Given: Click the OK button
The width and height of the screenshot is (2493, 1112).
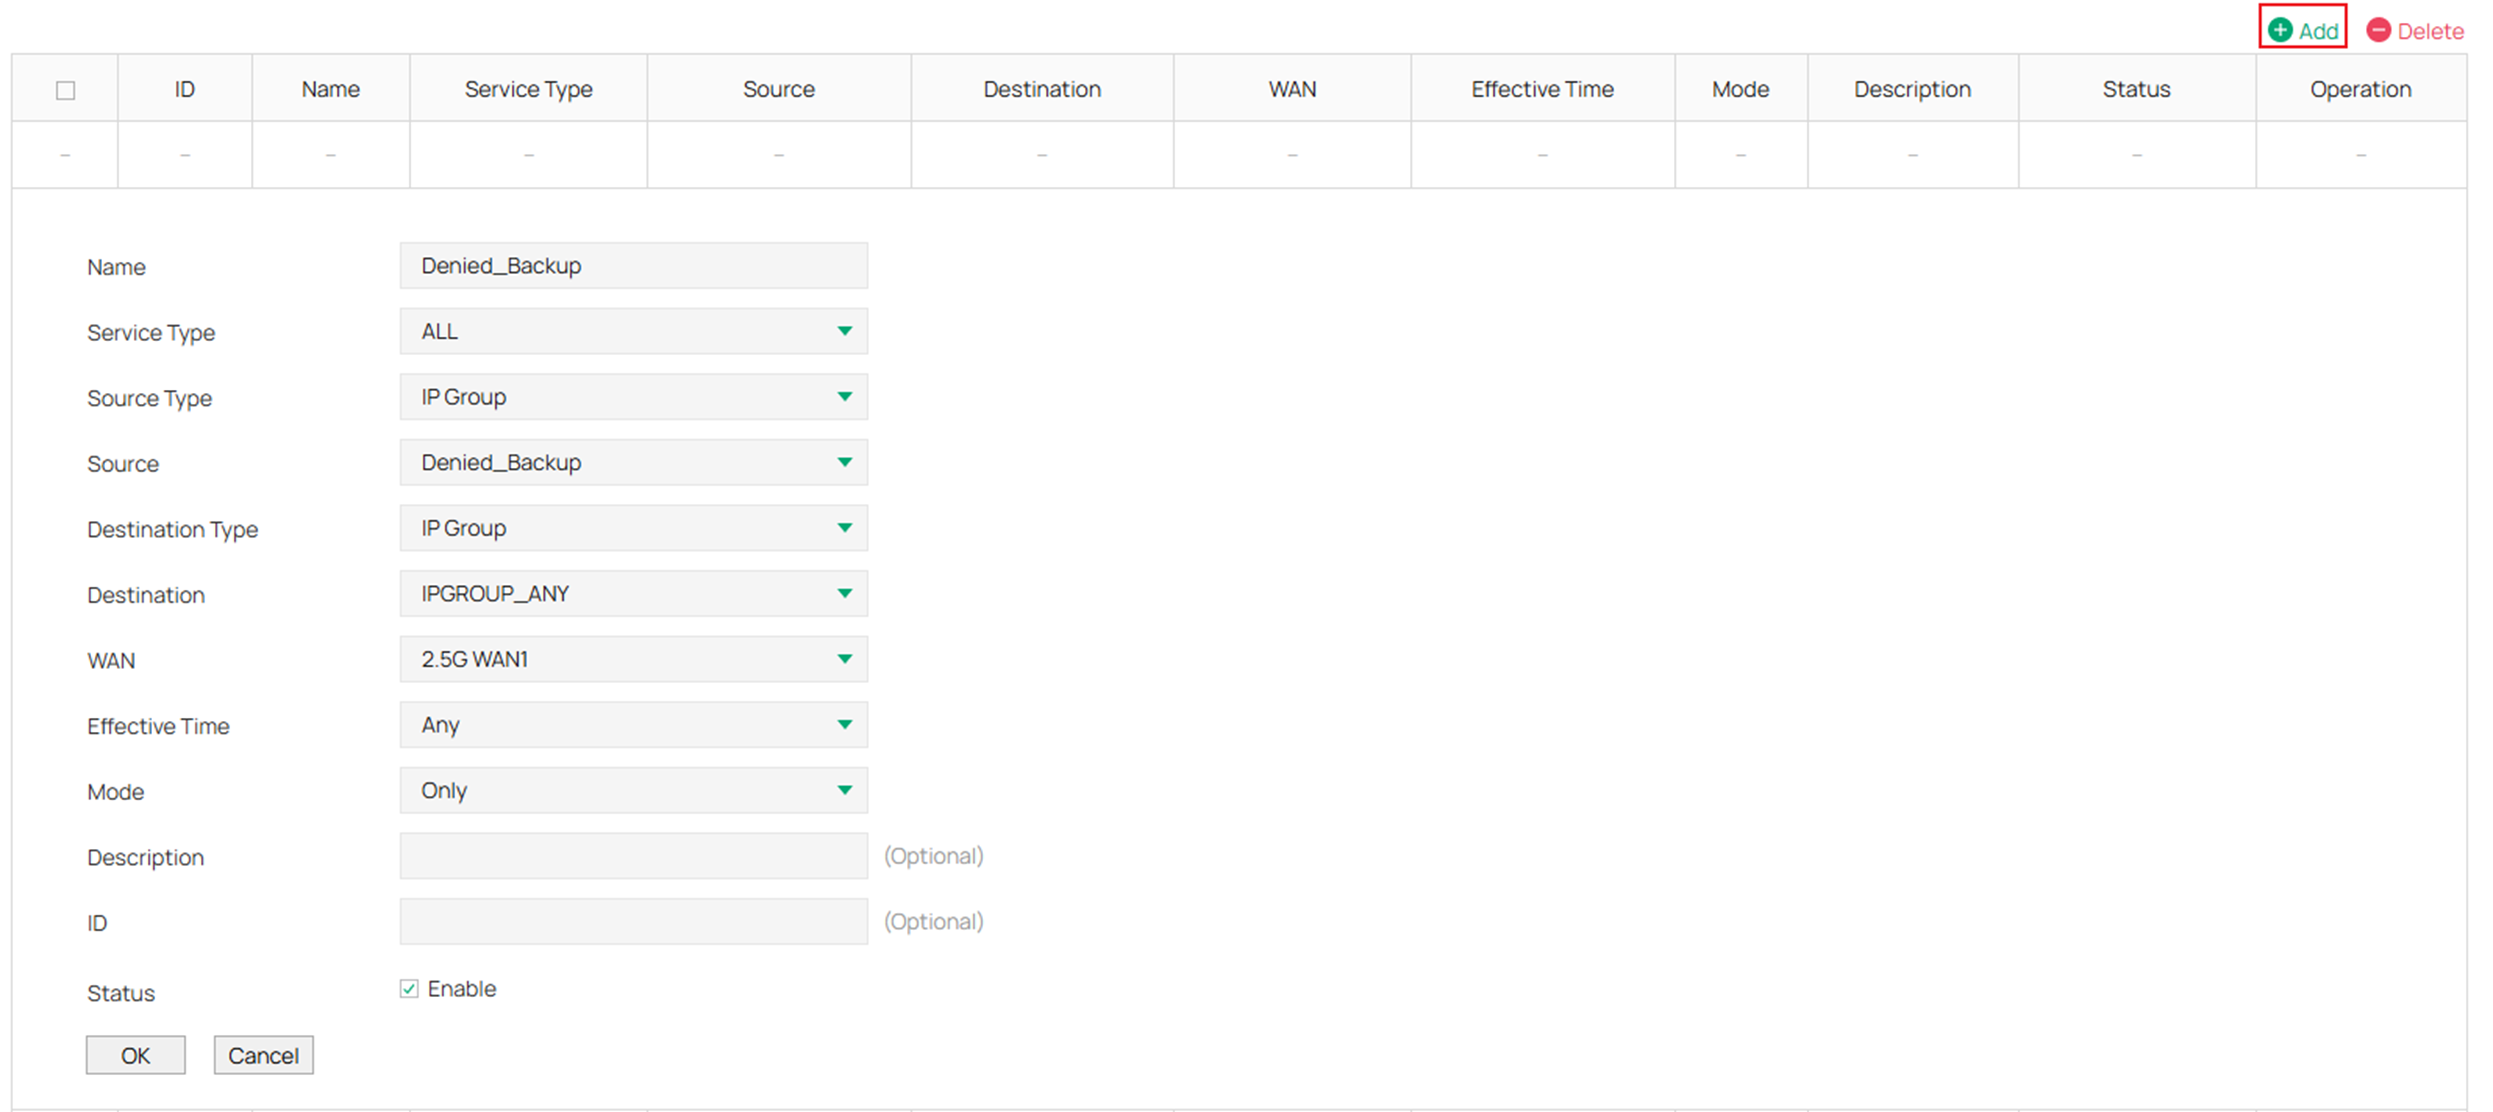Looking at the screenshot, I should 136,1055.
